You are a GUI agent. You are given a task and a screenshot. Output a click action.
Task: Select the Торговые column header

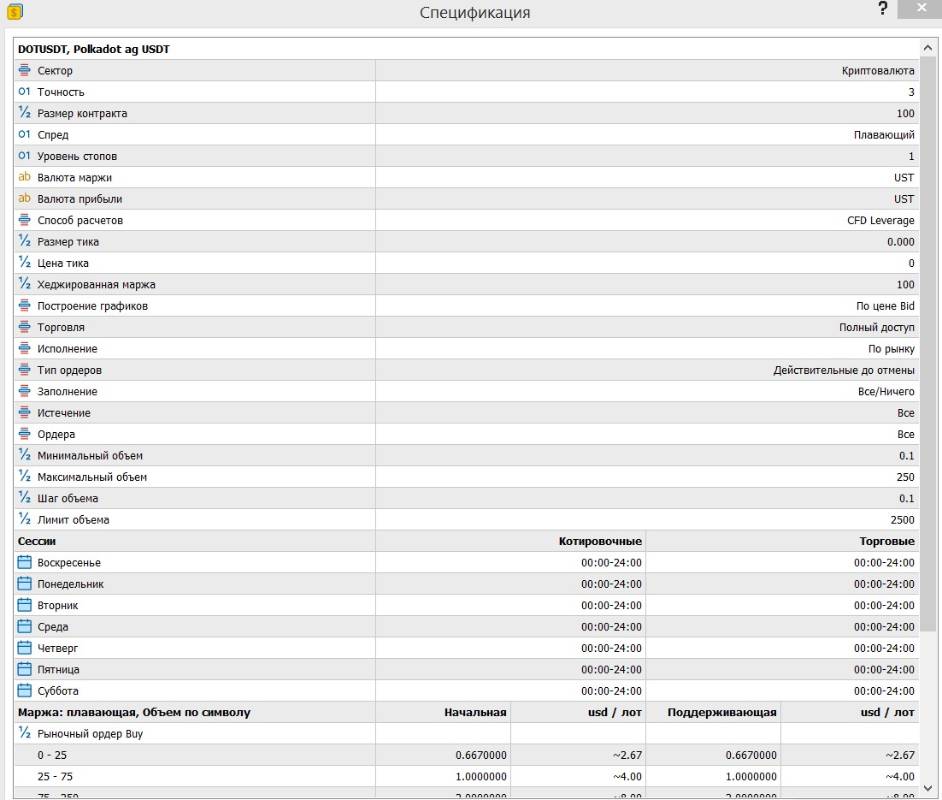886,541
